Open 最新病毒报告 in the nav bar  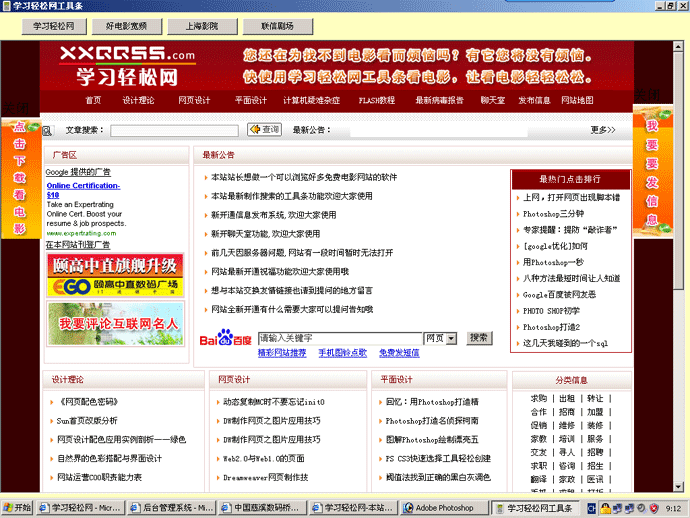(x=439, y=100)
